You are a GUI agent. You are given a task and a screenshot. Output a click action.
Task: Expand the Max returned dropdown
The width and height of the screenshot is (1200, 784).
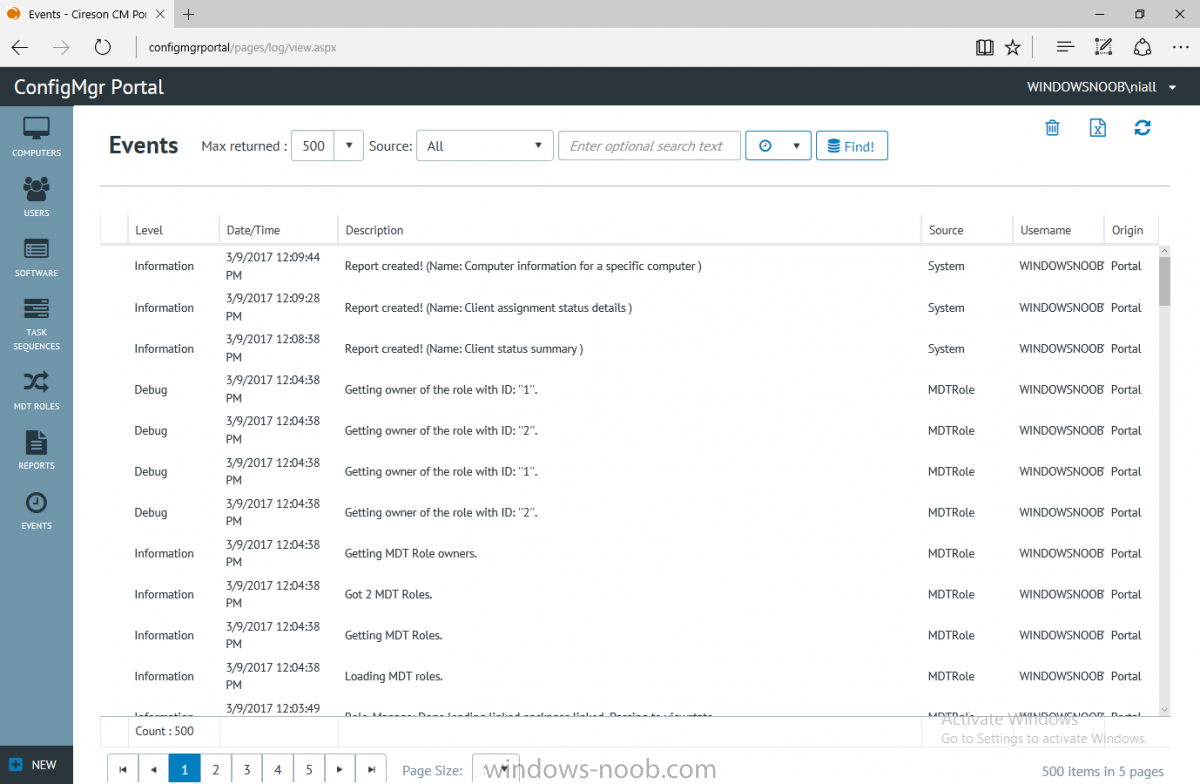348,146
